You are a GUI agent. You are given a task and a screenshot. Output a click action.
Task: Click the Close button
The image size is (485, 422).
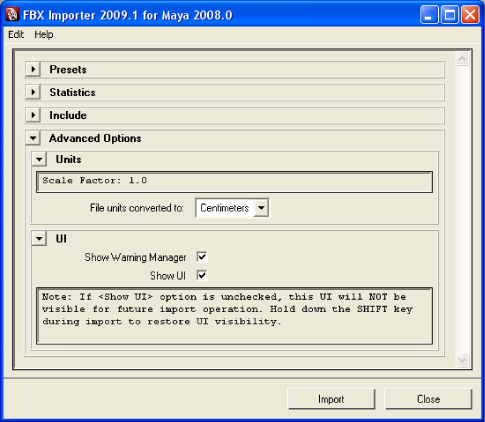pyautogui.click(x=428, y=399)
